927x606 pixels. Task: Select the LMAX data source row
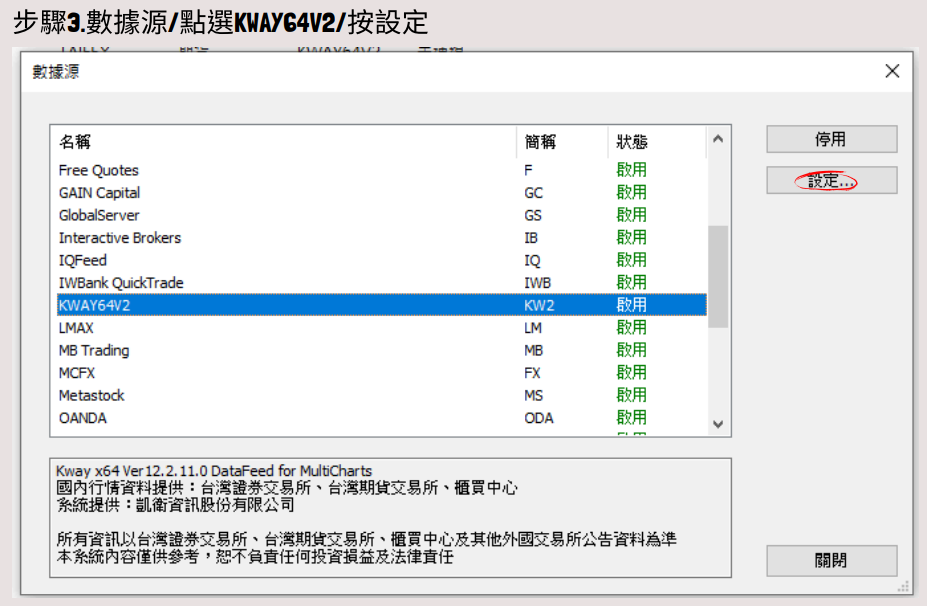(x=381, y=328)
